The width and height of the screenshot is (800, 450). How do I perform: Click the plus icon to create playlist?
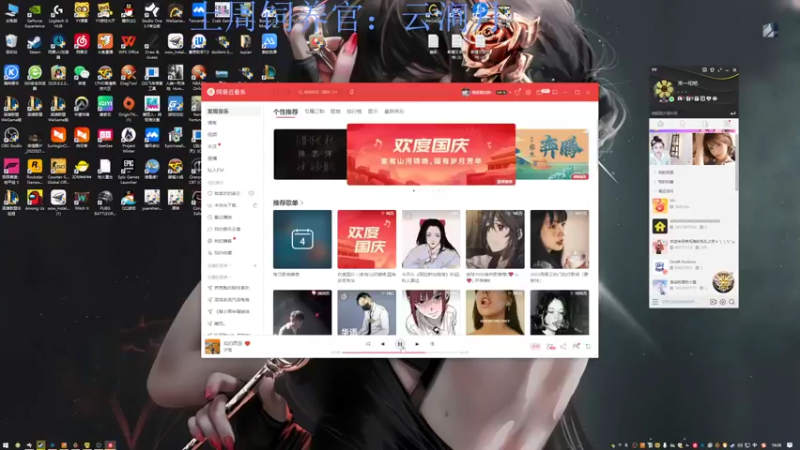(x=255, y=266)
